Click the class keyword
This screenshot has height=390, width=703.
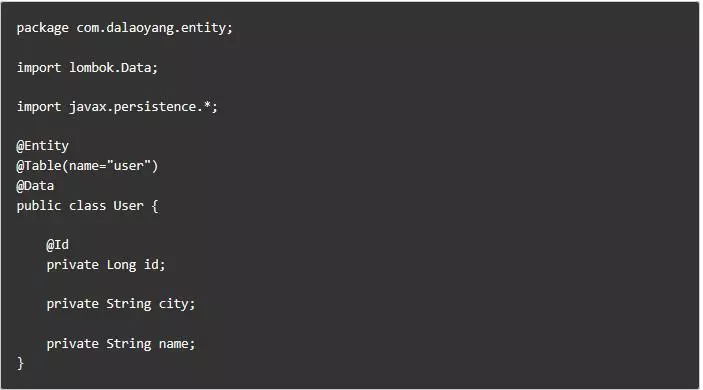(87, 206)
